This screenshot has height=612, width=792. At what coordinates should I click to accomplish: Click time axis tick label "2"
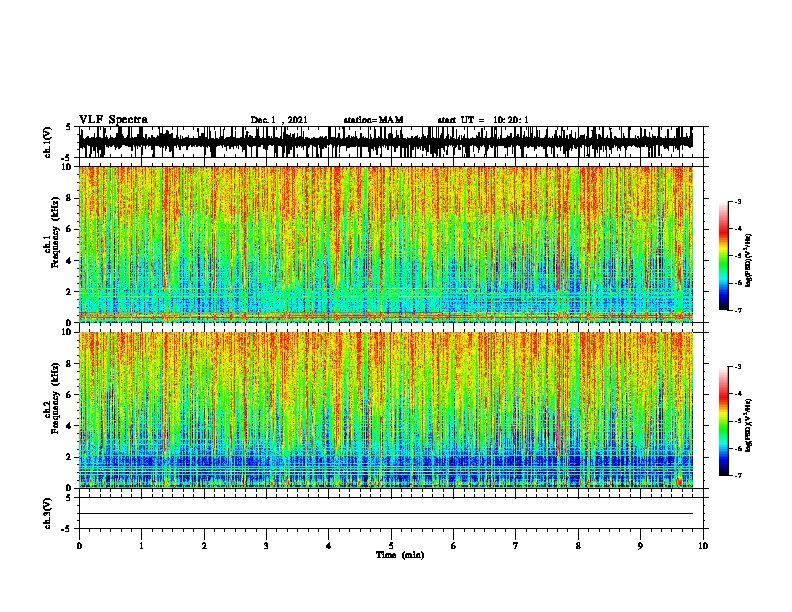[x=204, y=546]
